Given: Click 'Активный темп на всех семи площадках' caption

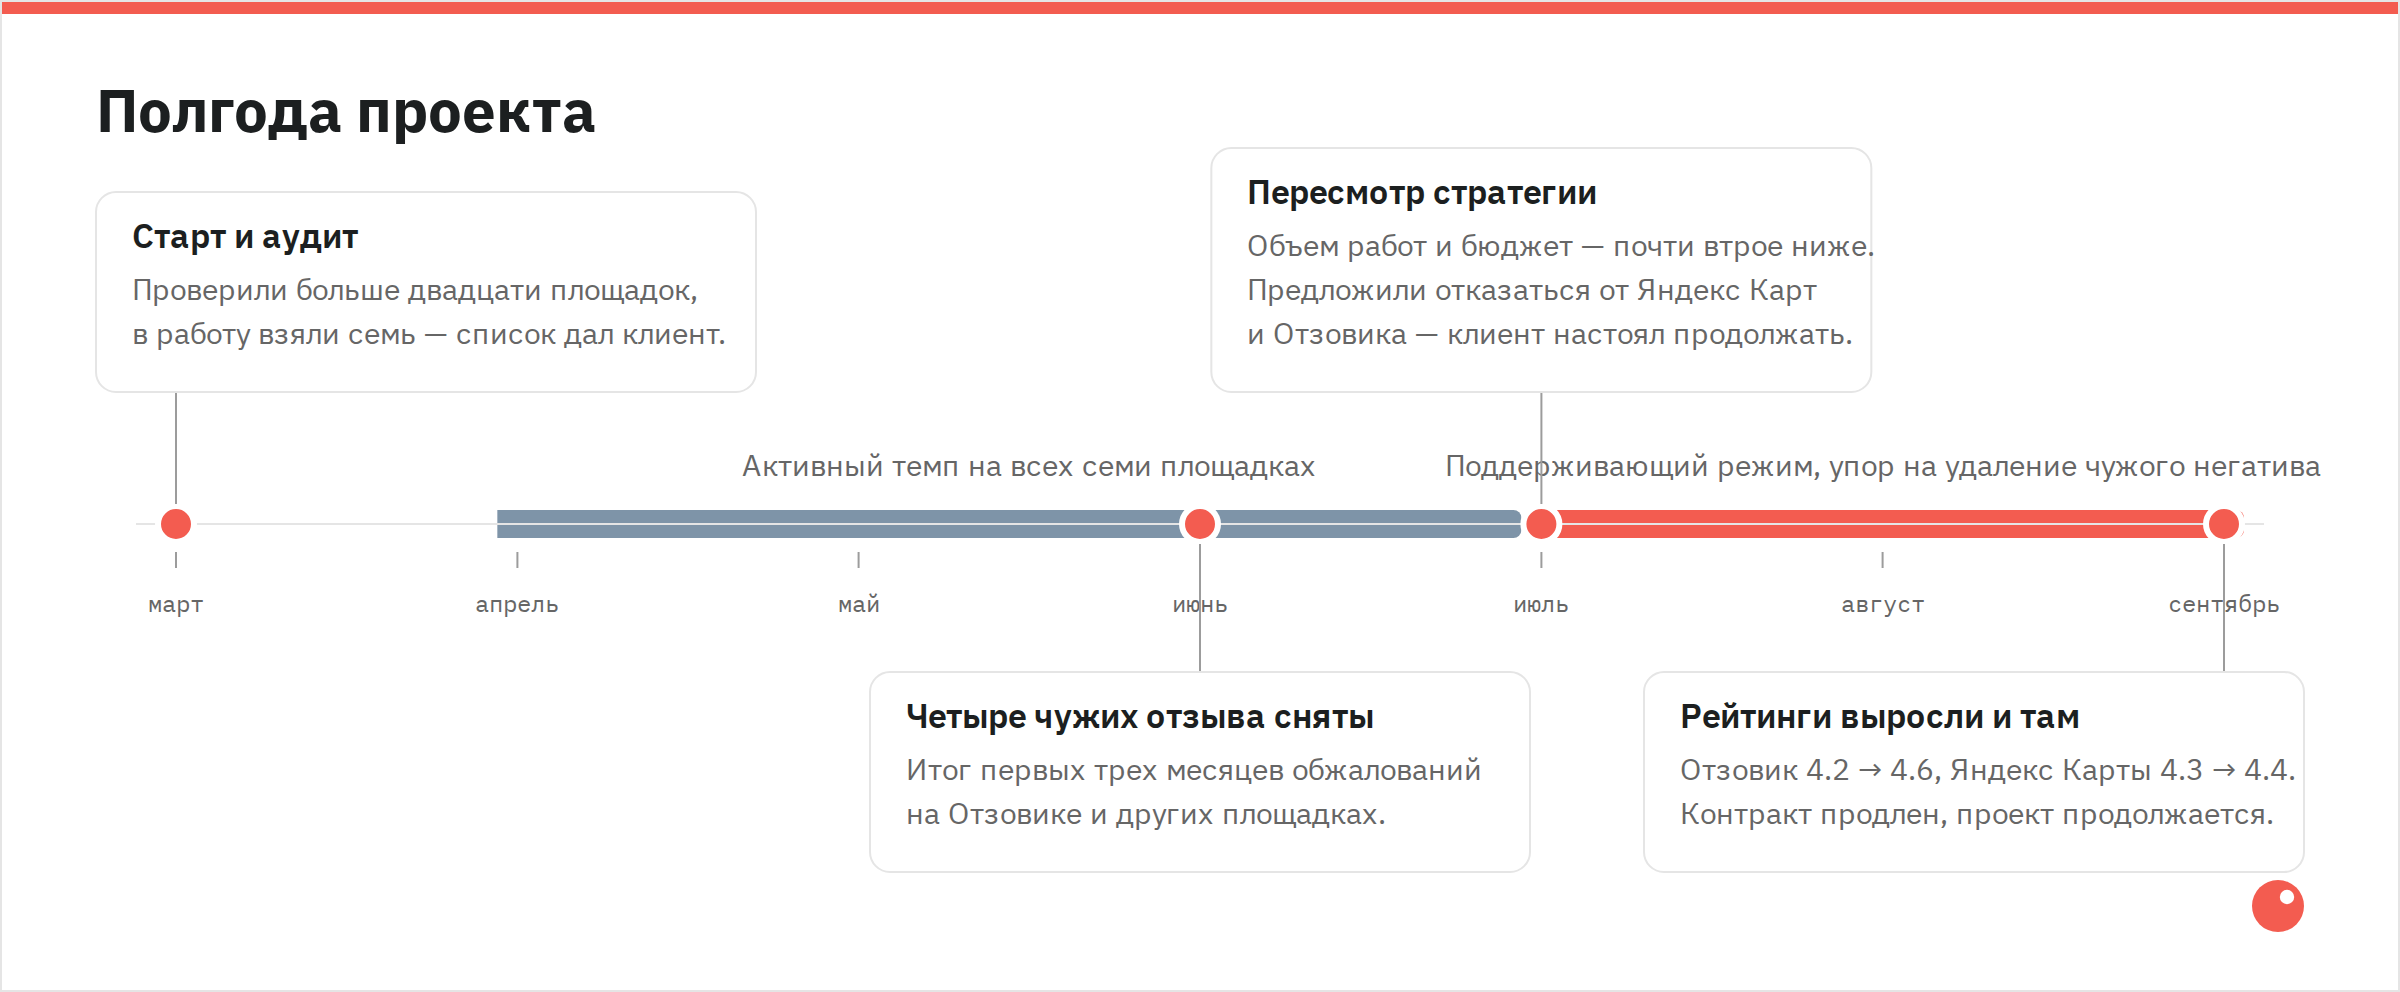Looking at the screenshot, I should [1028, 467].
